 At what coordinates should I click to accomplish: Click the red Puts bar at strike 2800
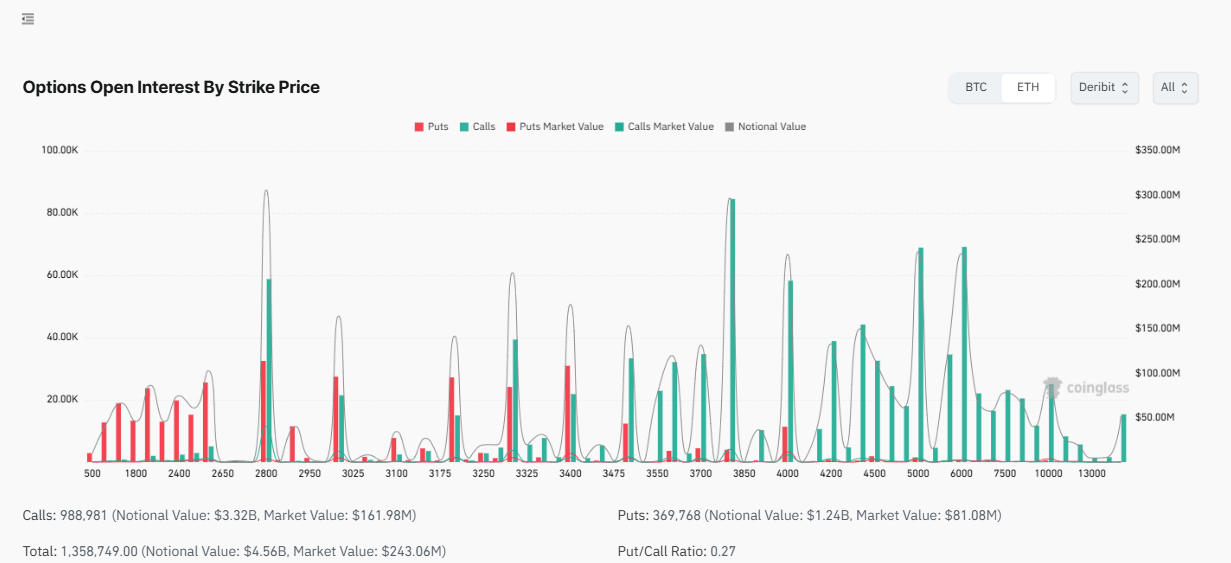[x=263, y=410]
